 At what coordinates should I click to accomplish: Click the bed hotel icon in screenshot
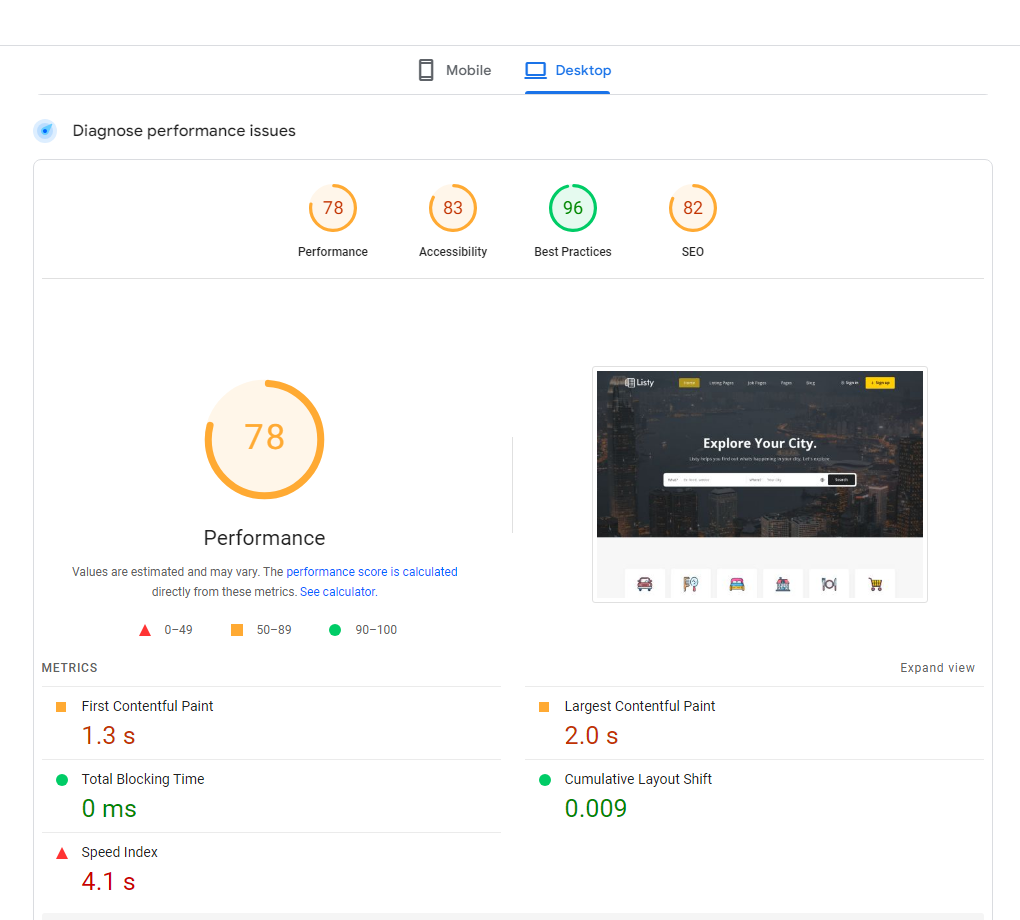pos(737,584)
